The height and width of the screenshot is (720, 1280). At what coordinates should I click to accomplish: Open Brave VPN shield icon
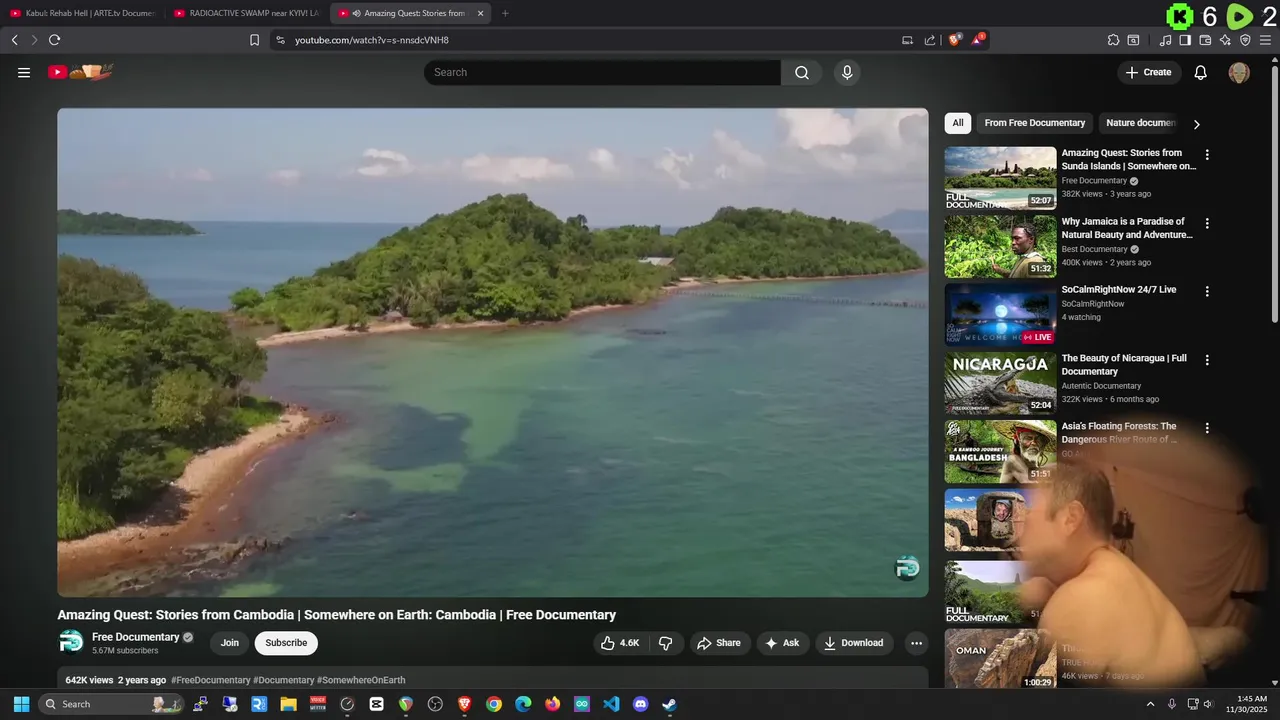(x=1245, y=40)
